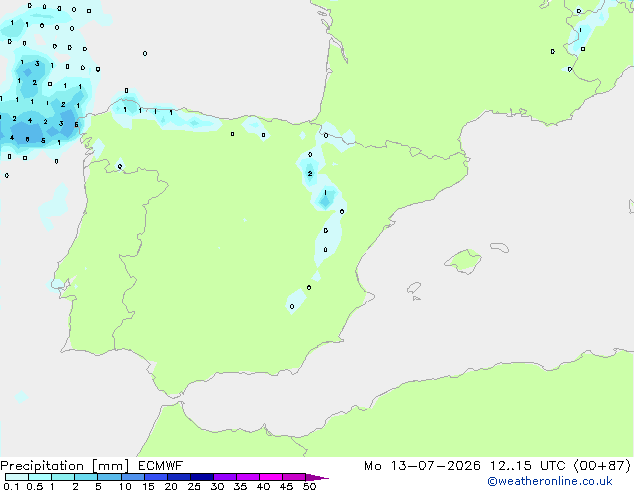Image resolution: width=634 pixels, height=490 pixels.
Task: Click the "40" legend scale label
Action: (x=263, y=486)
